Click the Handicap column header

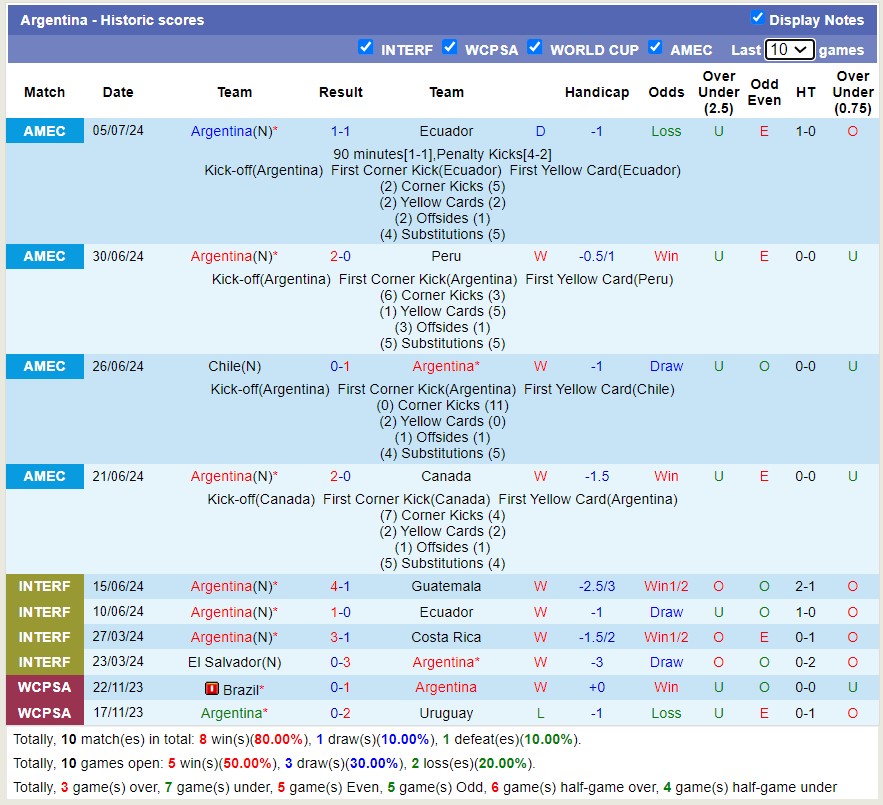tap(597, 92)
